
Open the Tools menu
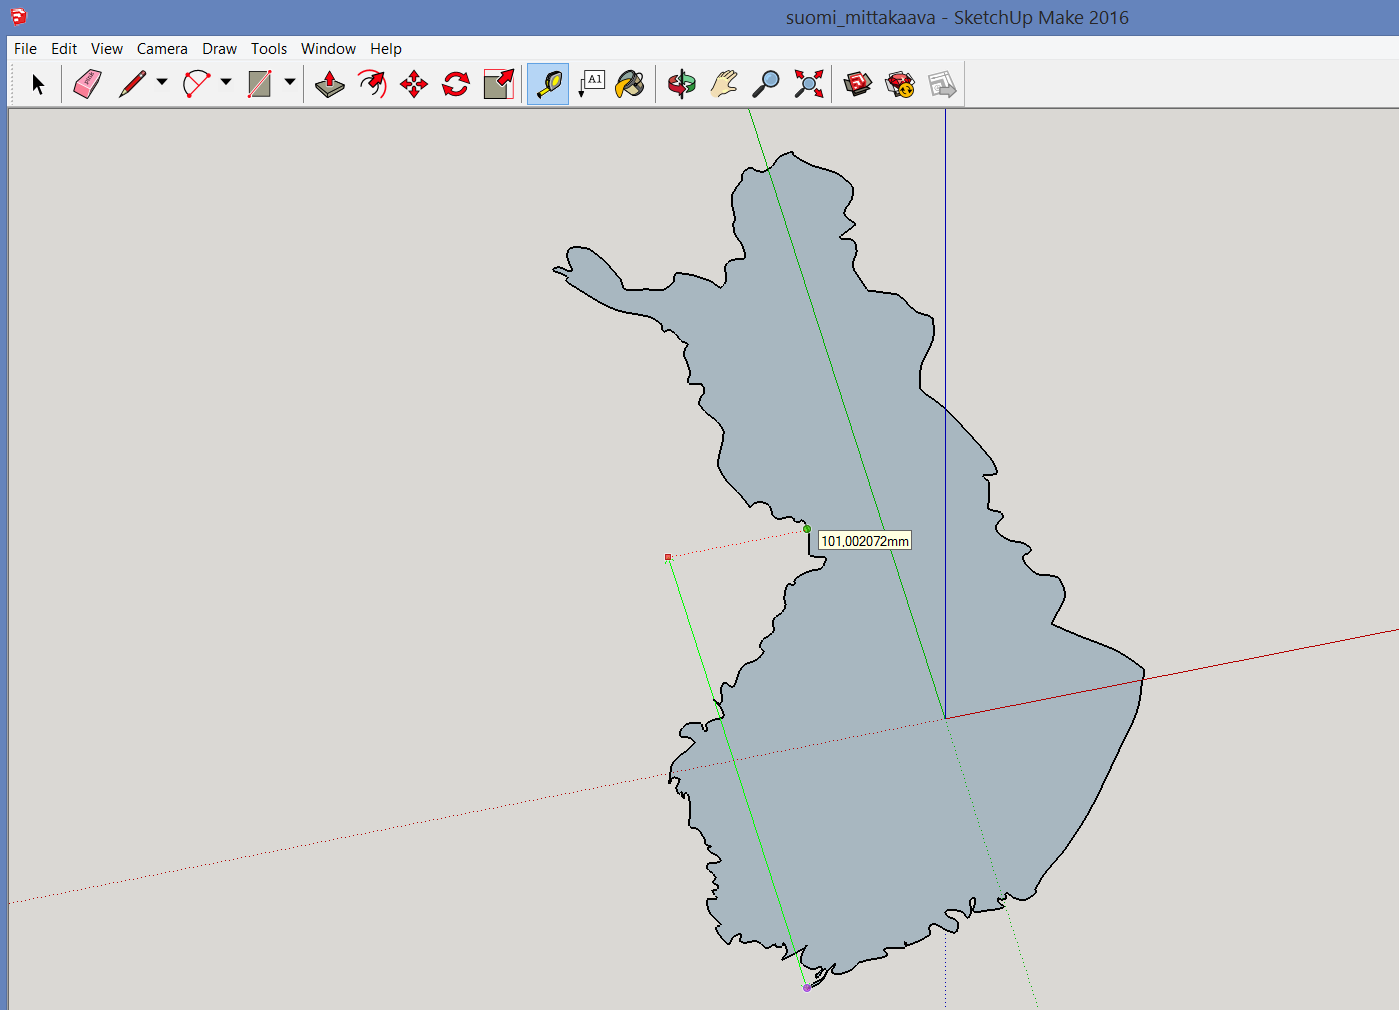(268, 49)
